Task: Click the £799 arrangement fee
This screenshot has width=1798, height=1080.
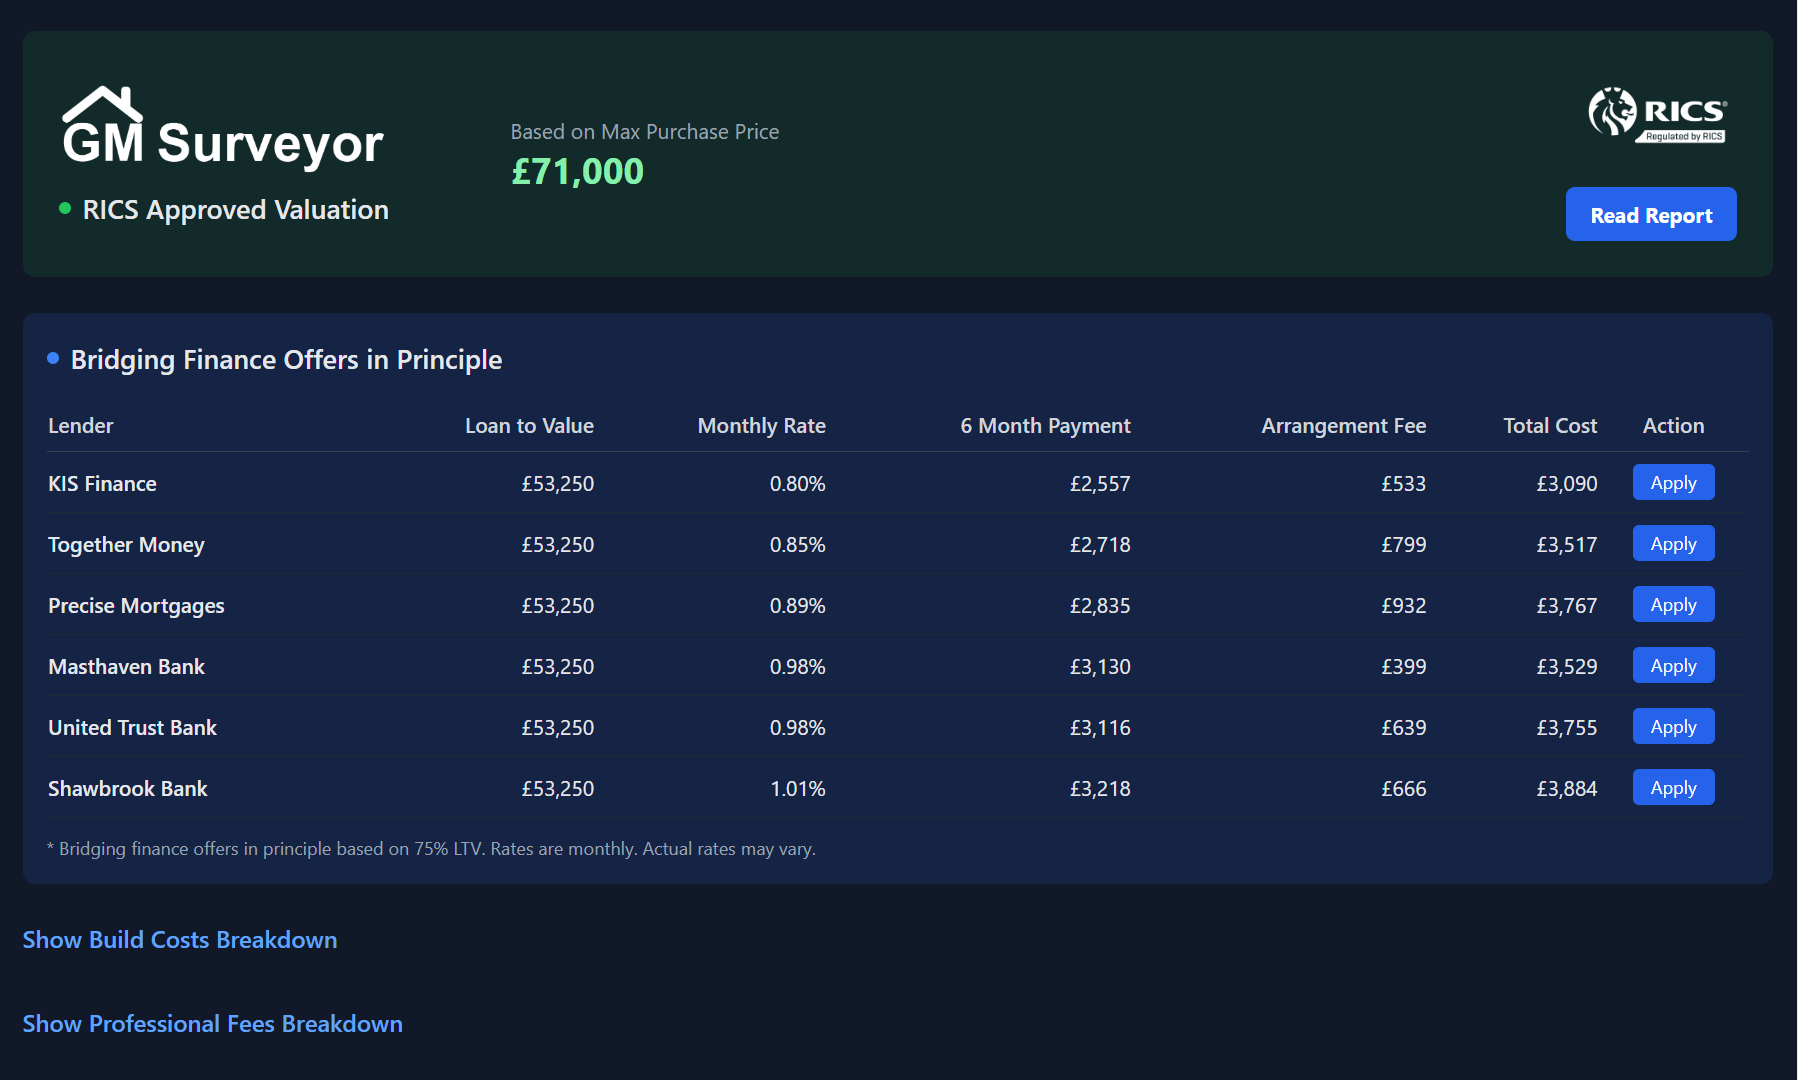Action: (1404, 545)
